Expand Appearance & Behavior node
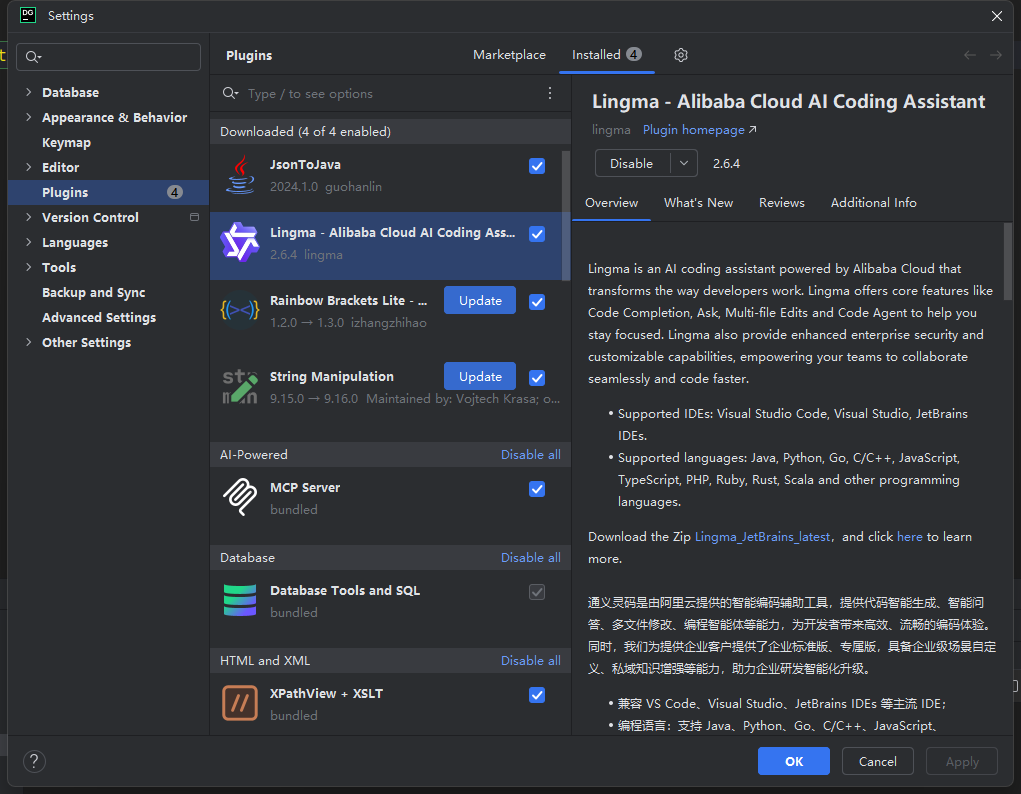The image size is (1021, 794). point(29,117)
